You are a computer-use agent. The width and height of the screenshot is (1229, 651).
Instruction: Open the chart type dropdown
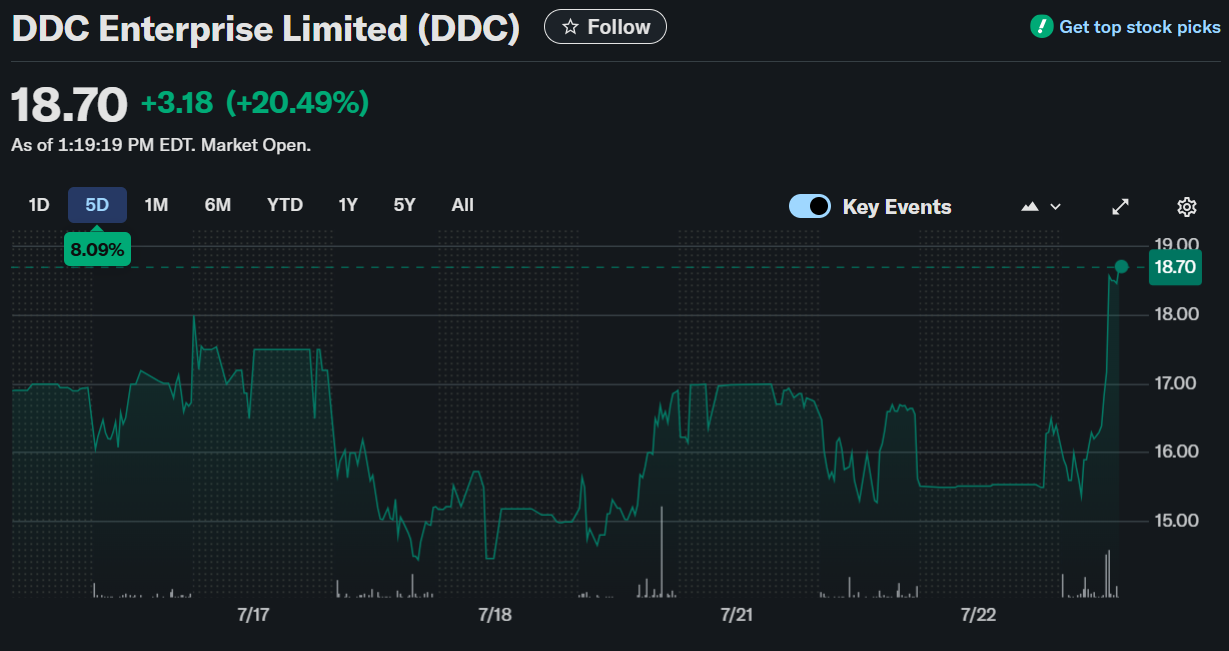[1041, 207]
